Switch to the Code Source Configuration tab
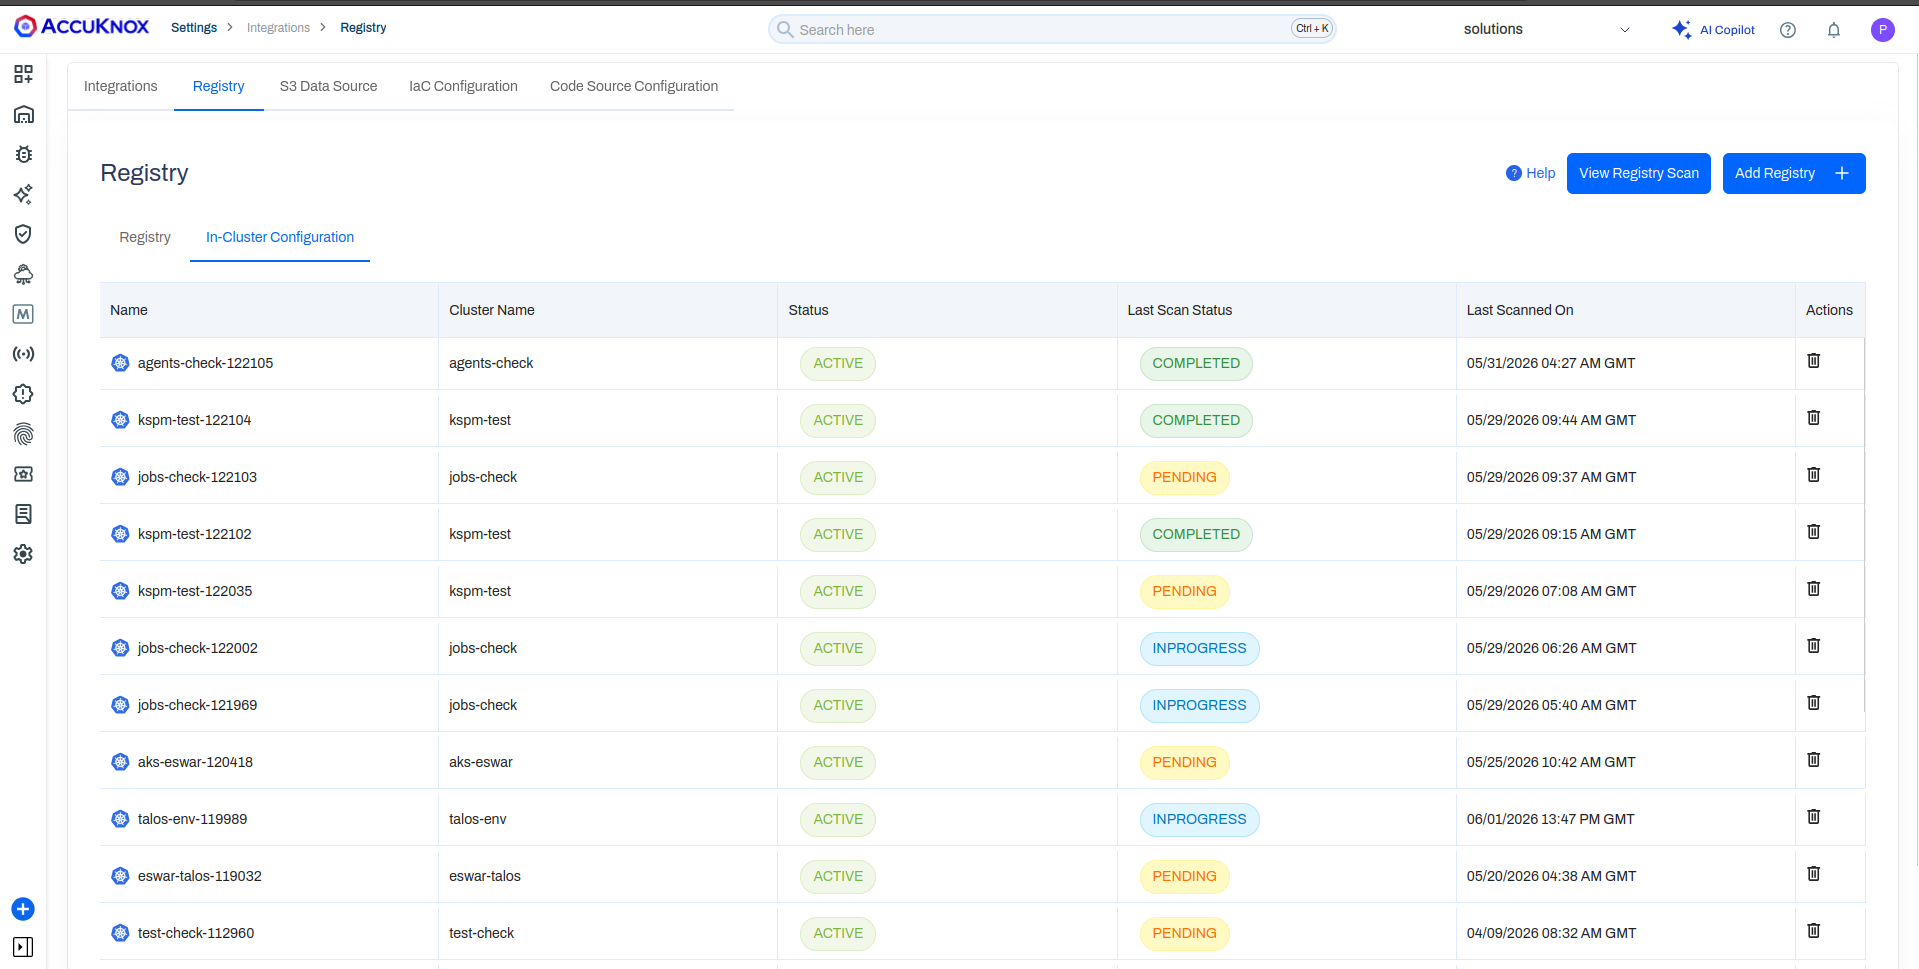Image resolution: width=1919 pixels, height=969 pixels. point(634,86)
